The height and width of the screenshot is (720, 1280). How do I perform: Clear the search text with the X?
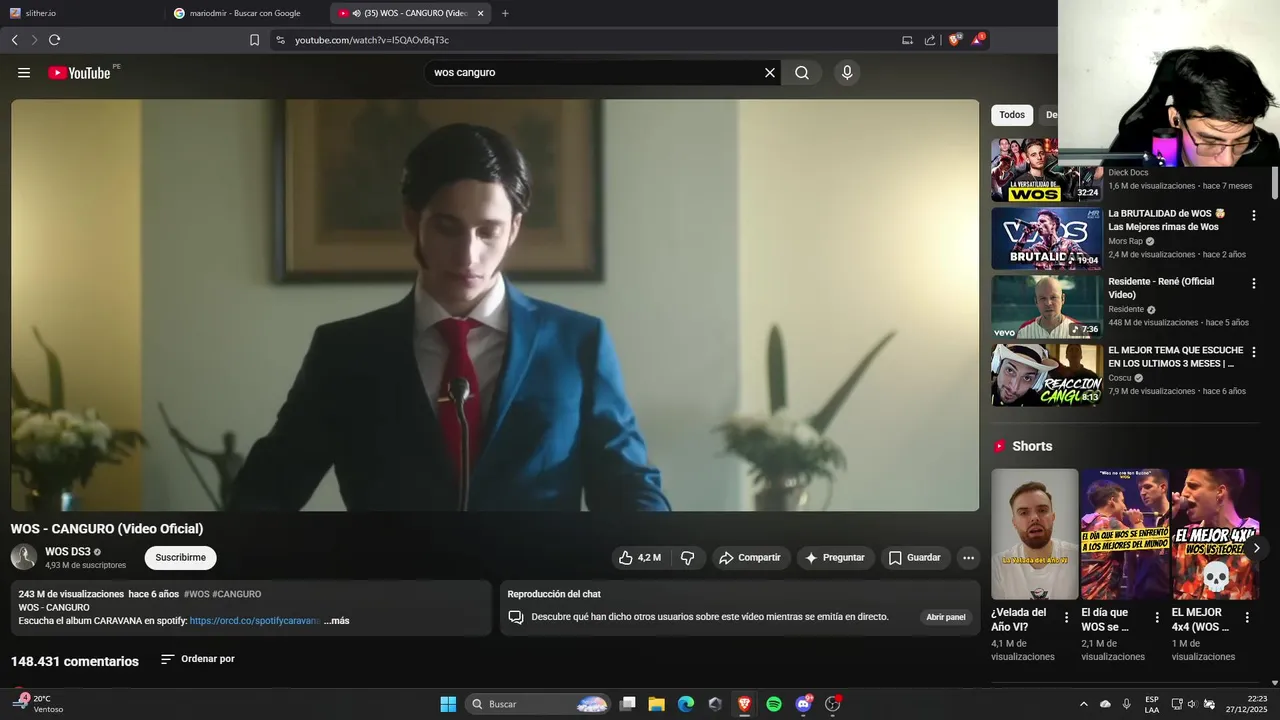pyautogui.click(x=770, y=73)
